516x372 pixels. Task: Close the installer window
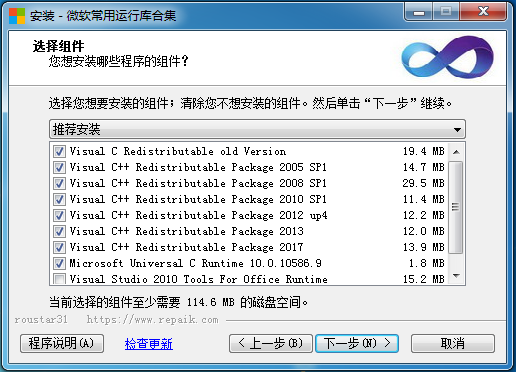tap(483, 12)
